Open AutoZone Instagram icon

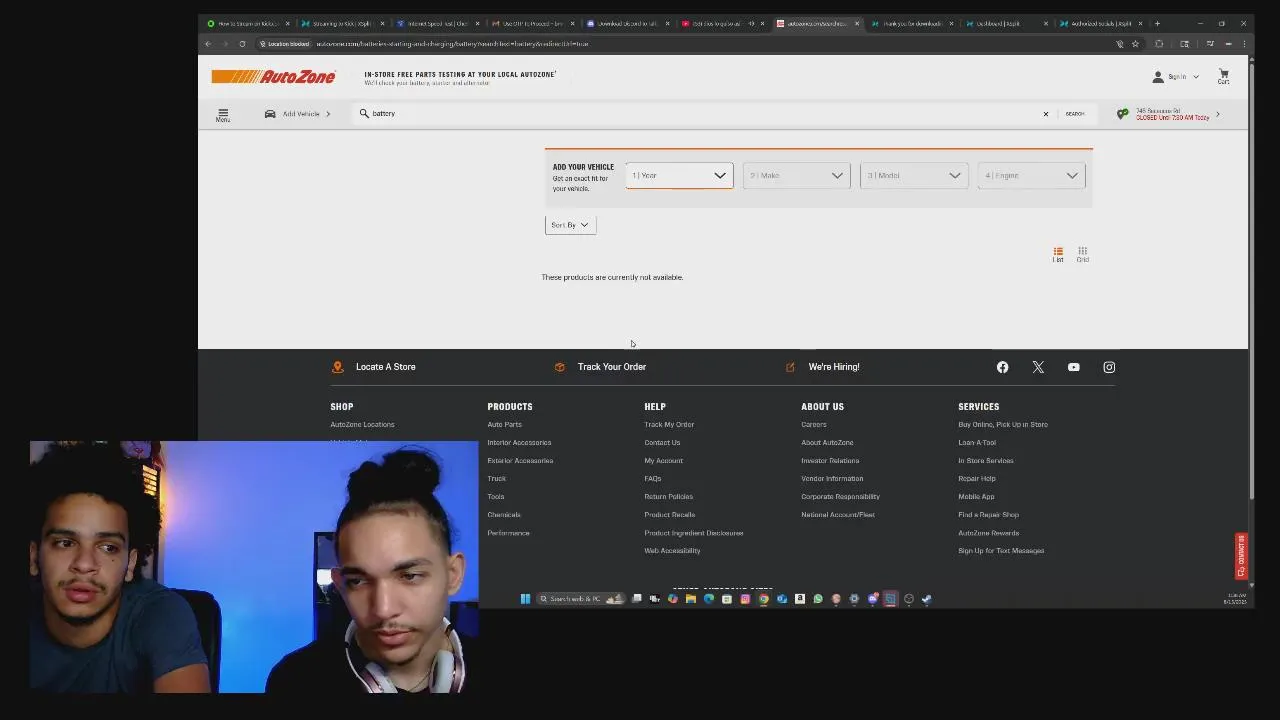coord(1109,367)
